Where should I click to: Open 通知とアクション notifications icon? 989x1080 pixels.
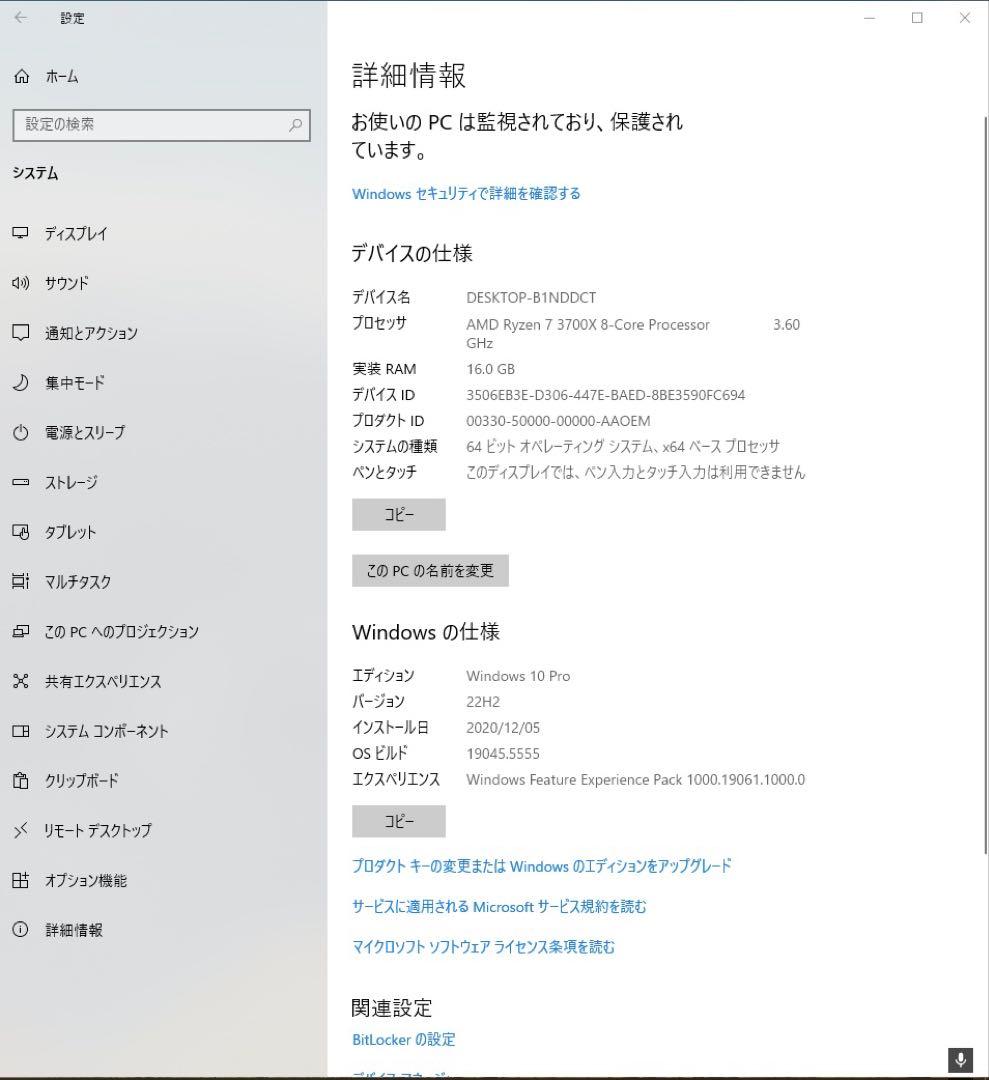click(21, 333)
